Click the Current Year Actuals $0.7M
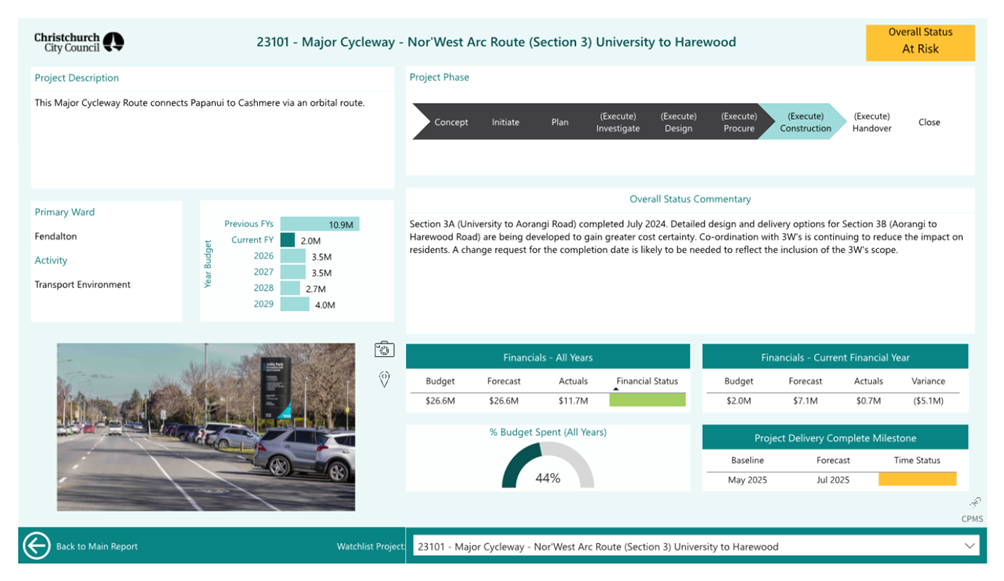 (868, 400)
